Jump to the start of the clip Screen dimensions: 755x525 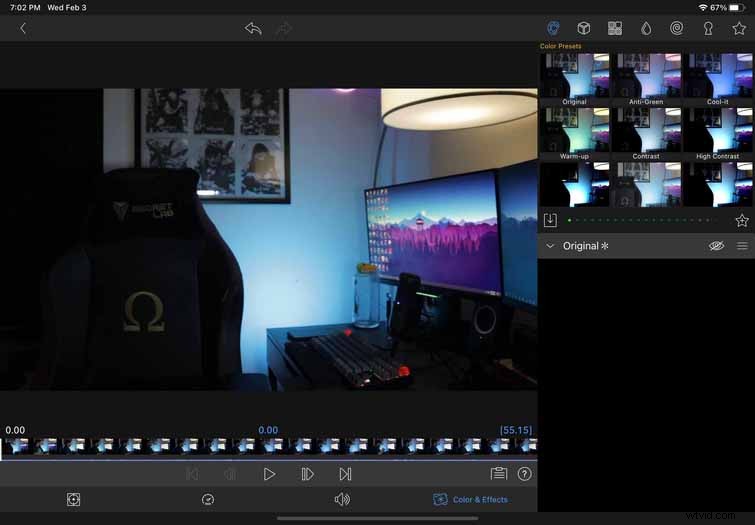coord(192,474)
